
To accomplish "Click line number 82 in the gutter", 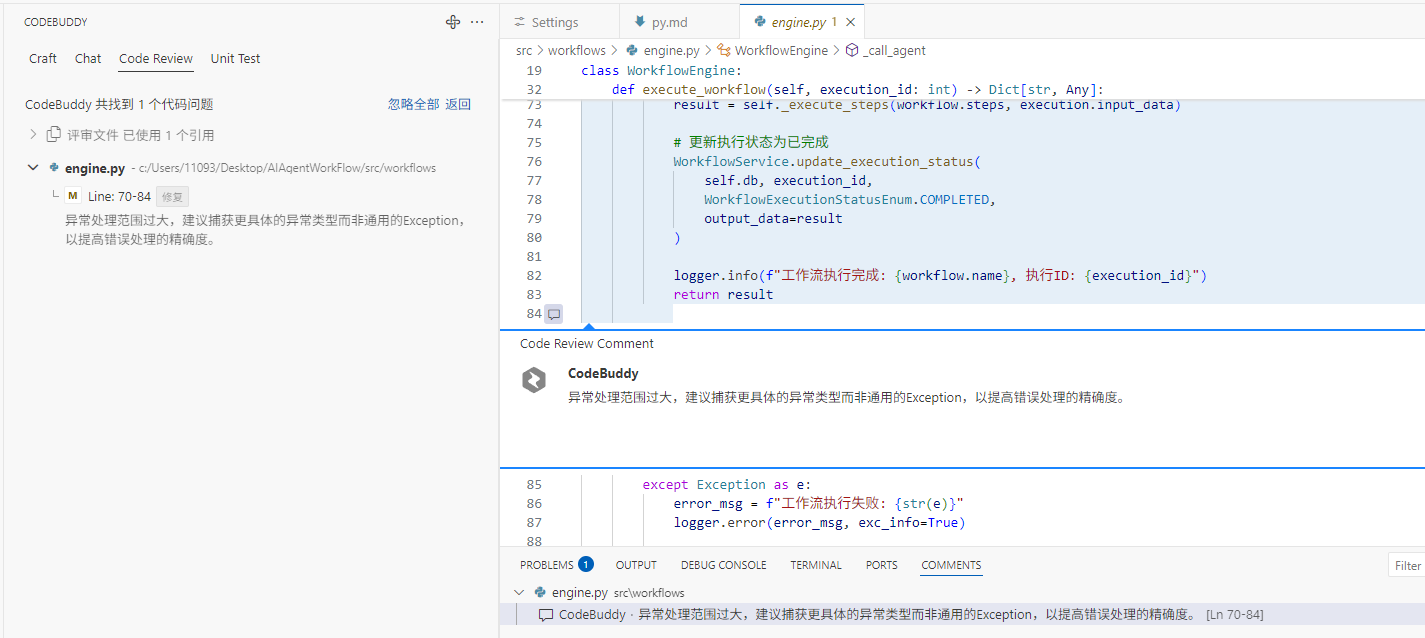I will 533,276.
